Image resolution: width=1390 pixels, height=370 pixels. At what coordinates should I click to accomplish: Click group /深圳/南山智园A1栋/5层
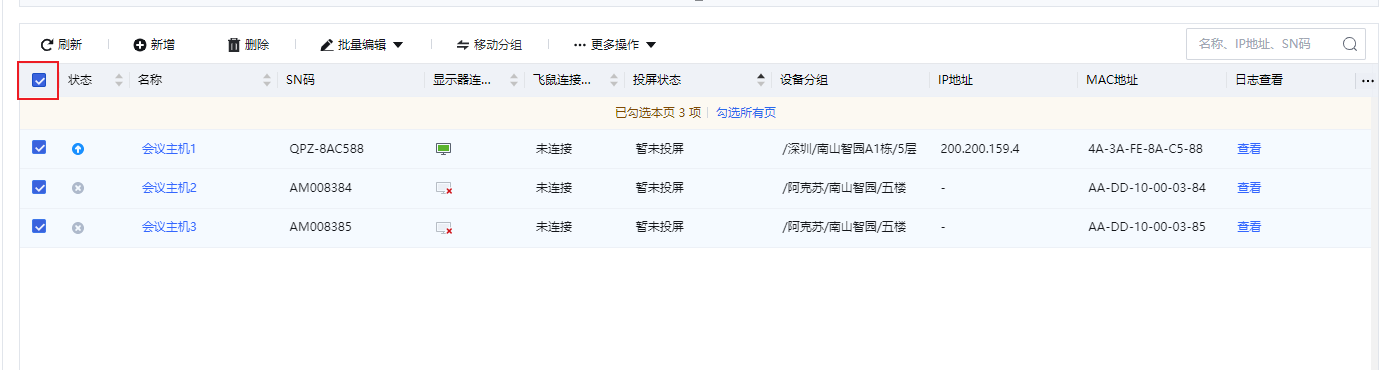(x=848, y=149)
